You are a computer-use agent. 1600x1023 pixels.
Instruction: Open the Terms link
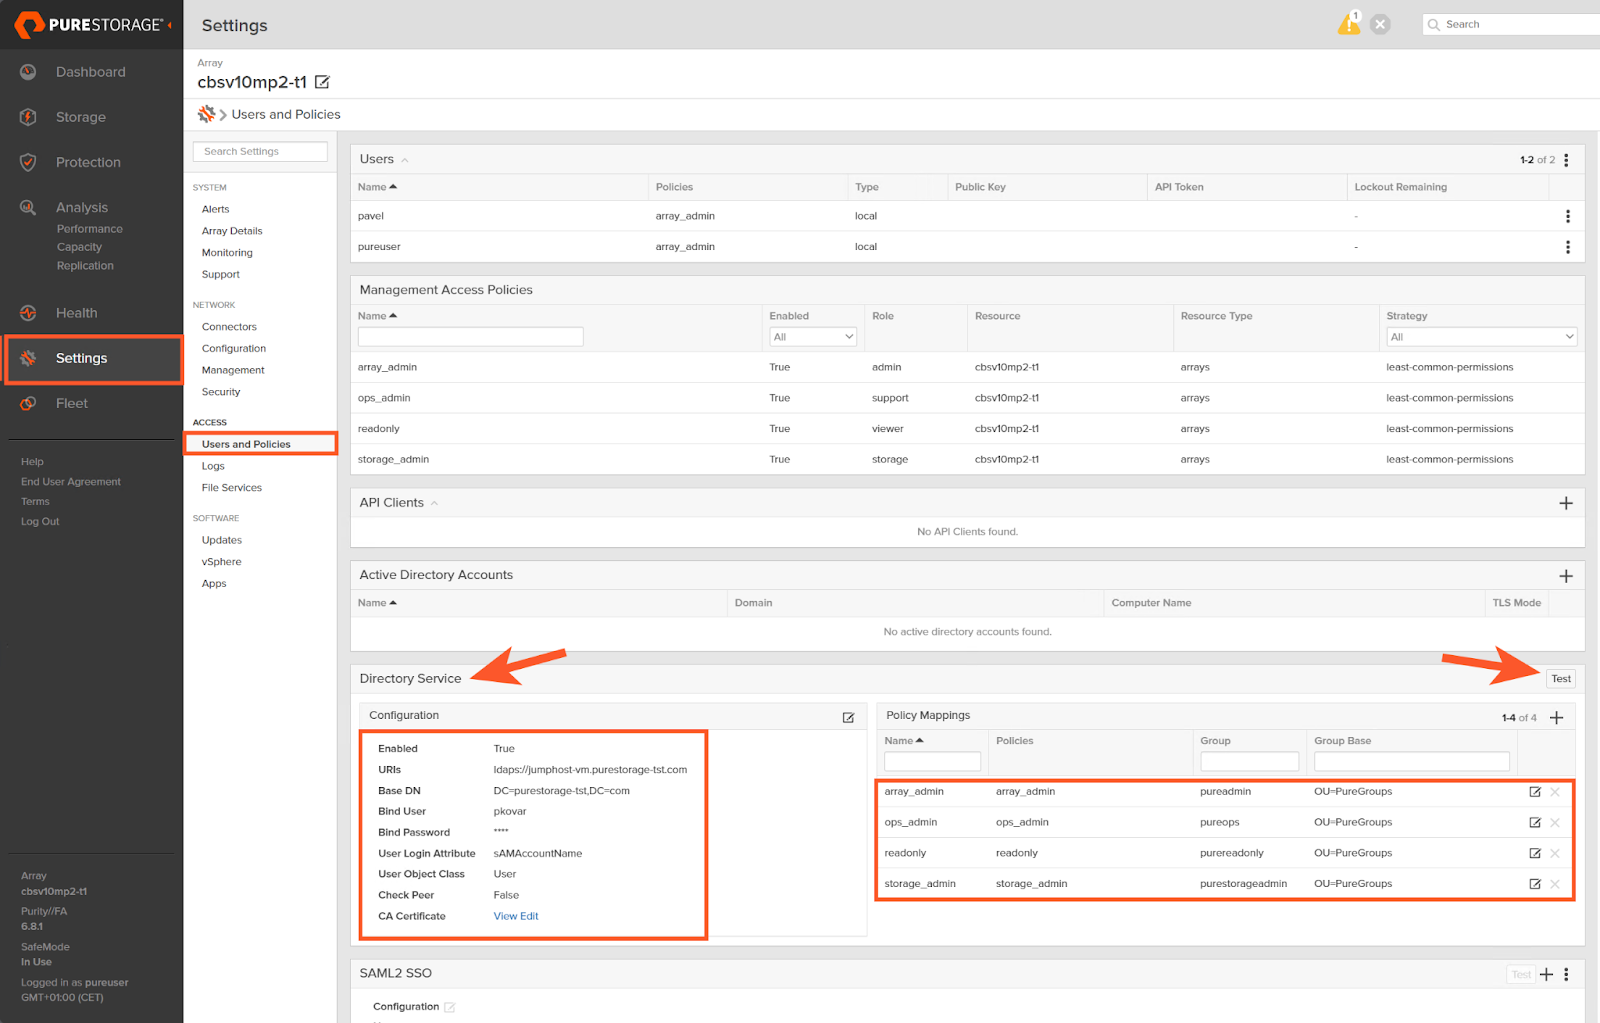point(35,502)
